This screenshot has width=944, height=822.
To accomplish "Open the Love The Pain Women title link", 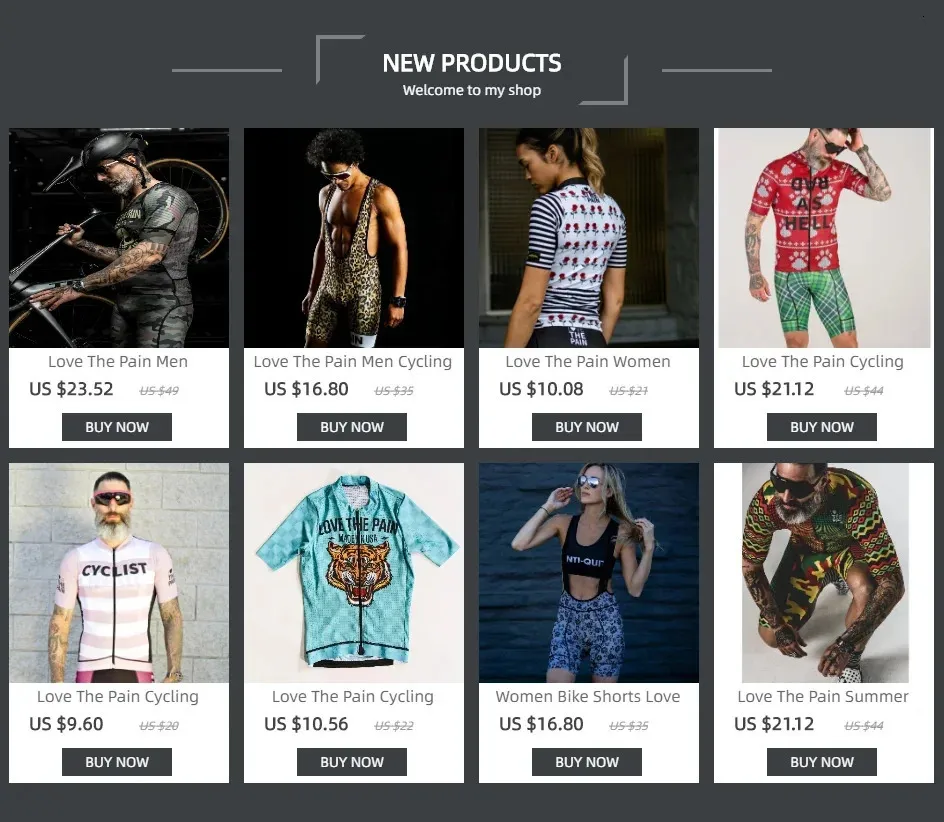I will tap(588, 362).
